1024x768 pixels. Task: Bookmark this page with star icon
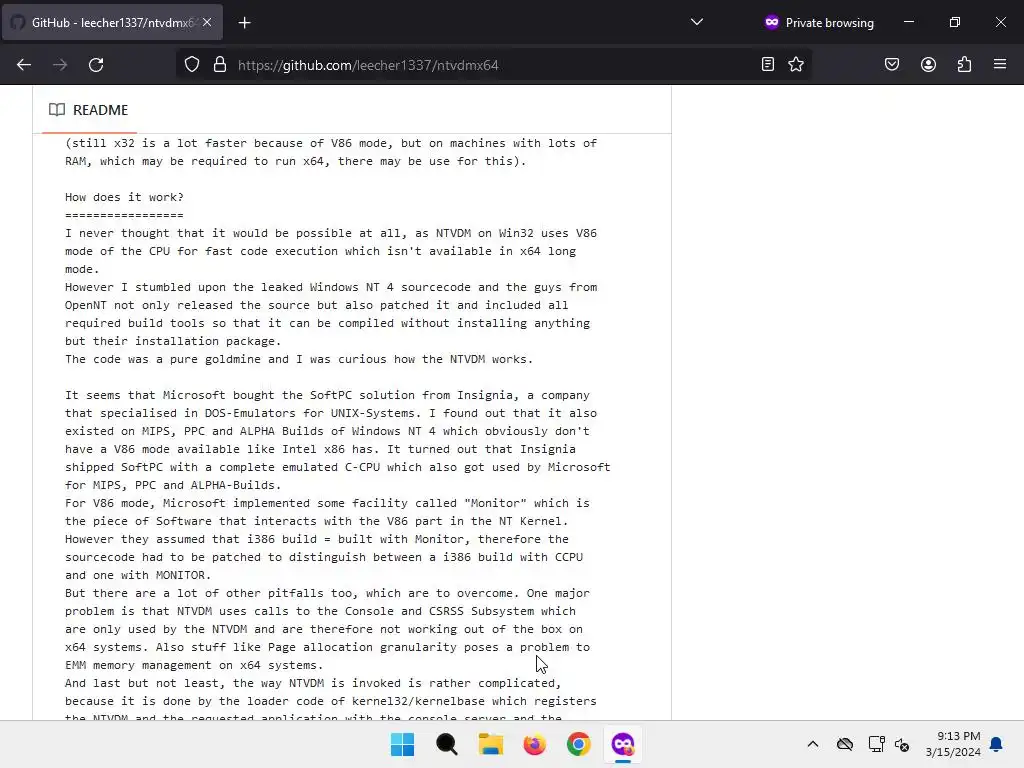(x=796, y=64)
